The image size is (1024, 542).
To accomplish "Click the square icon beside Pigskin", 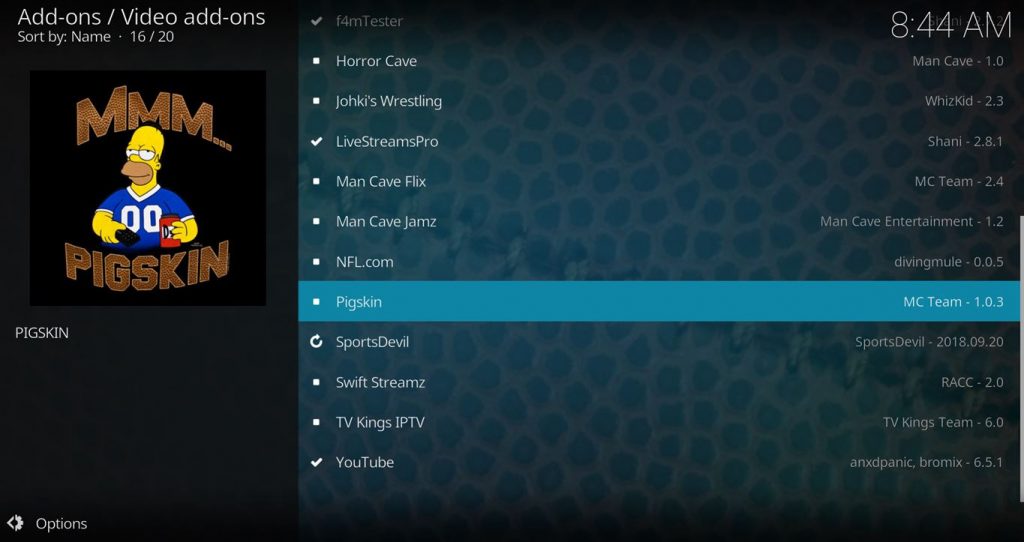I will coord(317,302).
